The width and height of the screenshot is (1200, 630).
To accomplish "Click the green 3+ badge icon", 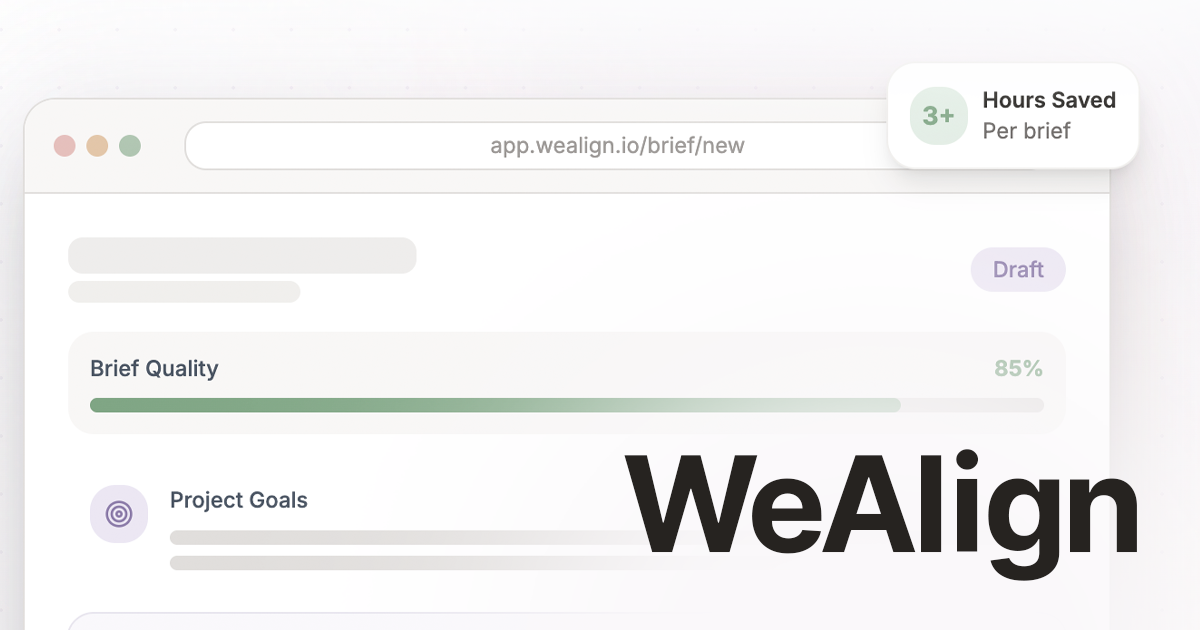I will [x=938, y=116].
